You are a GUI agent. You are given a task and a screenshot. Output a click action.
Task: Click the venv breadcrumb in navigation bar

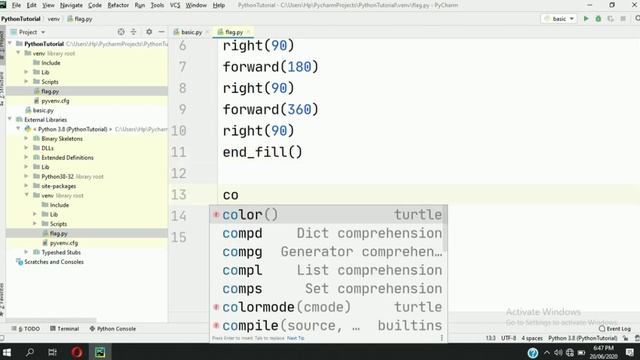53,19
